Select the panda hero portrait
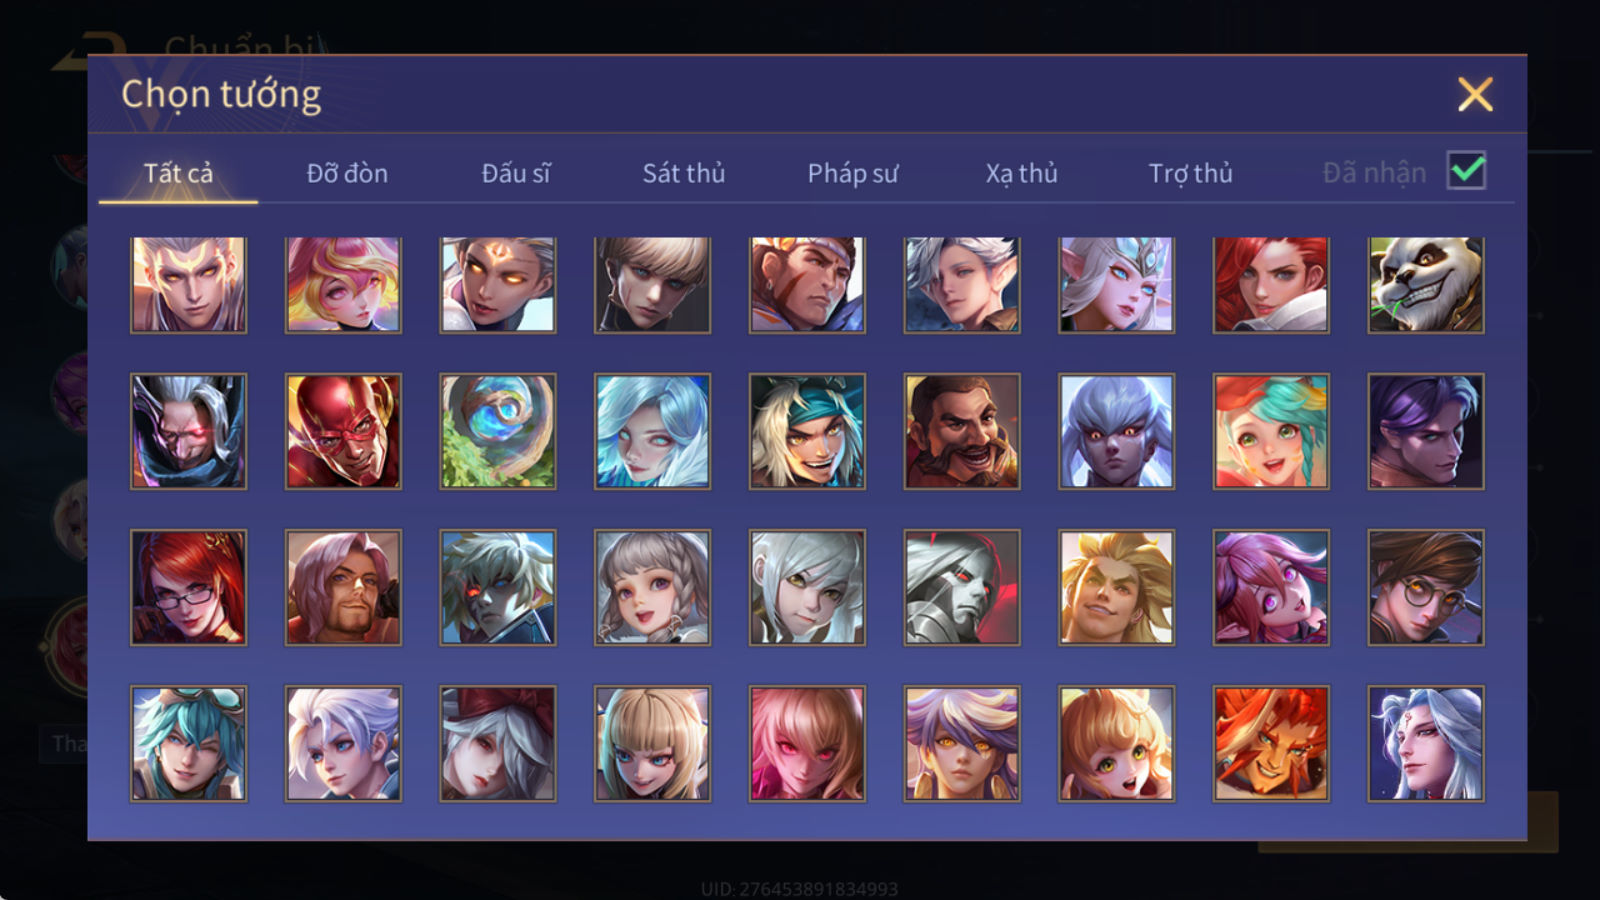The height and width of the screenshot is (900, 1600). point(1426,285)
